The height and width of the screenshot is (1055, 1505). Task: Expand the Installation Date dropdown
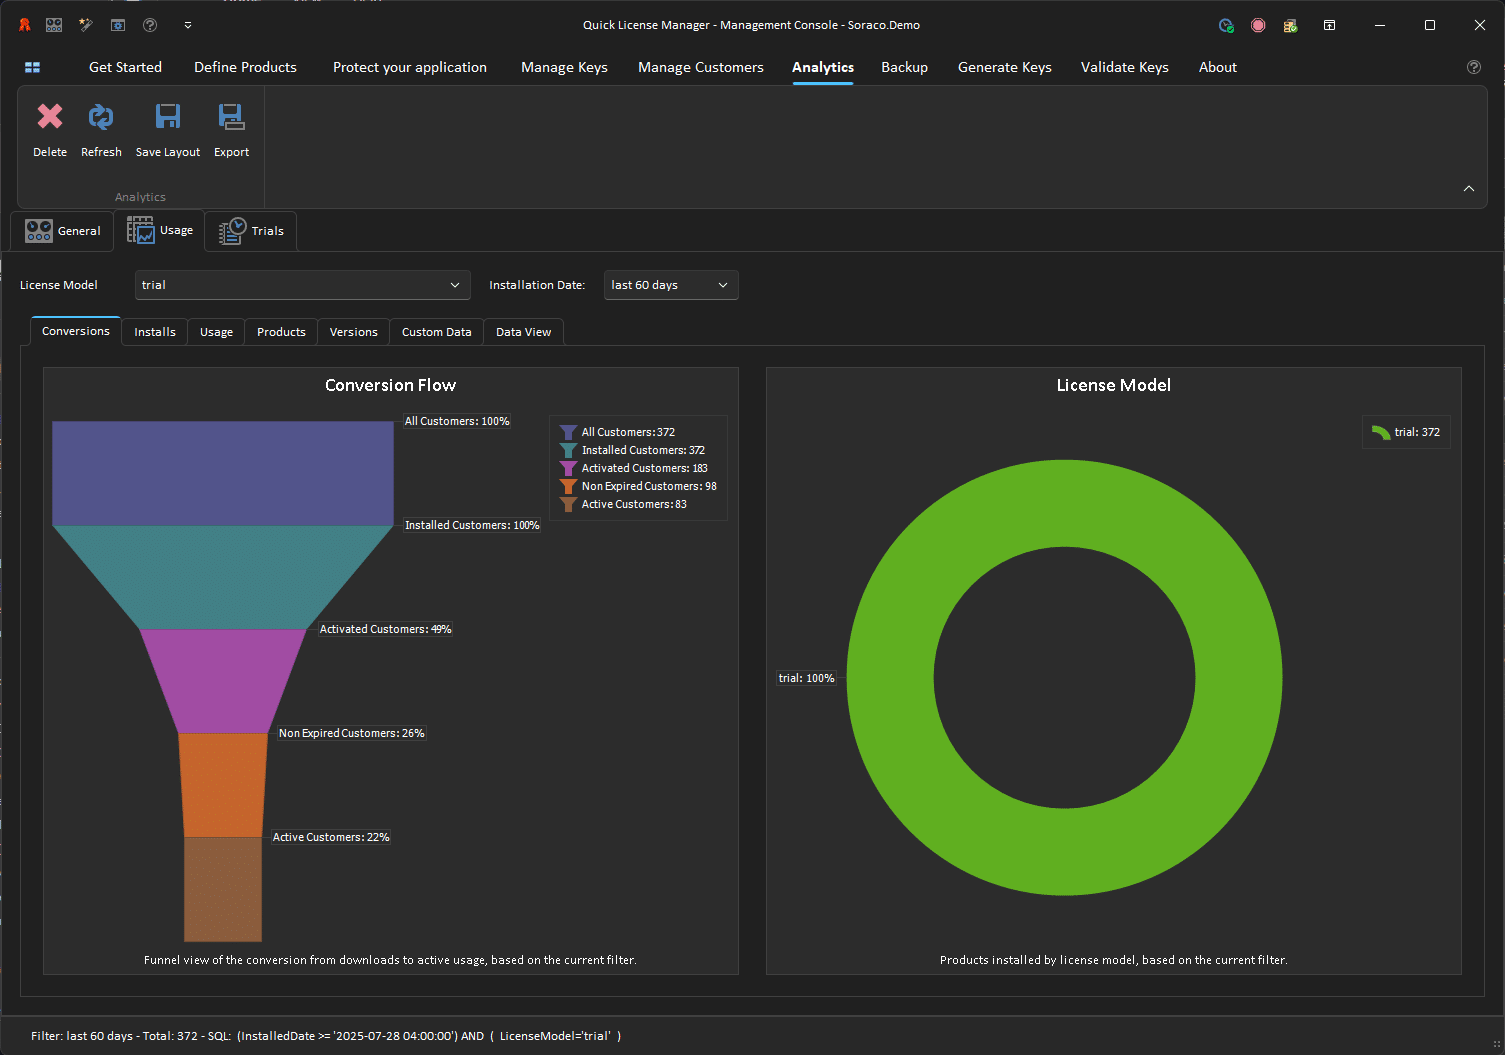[x=671, y=285]
